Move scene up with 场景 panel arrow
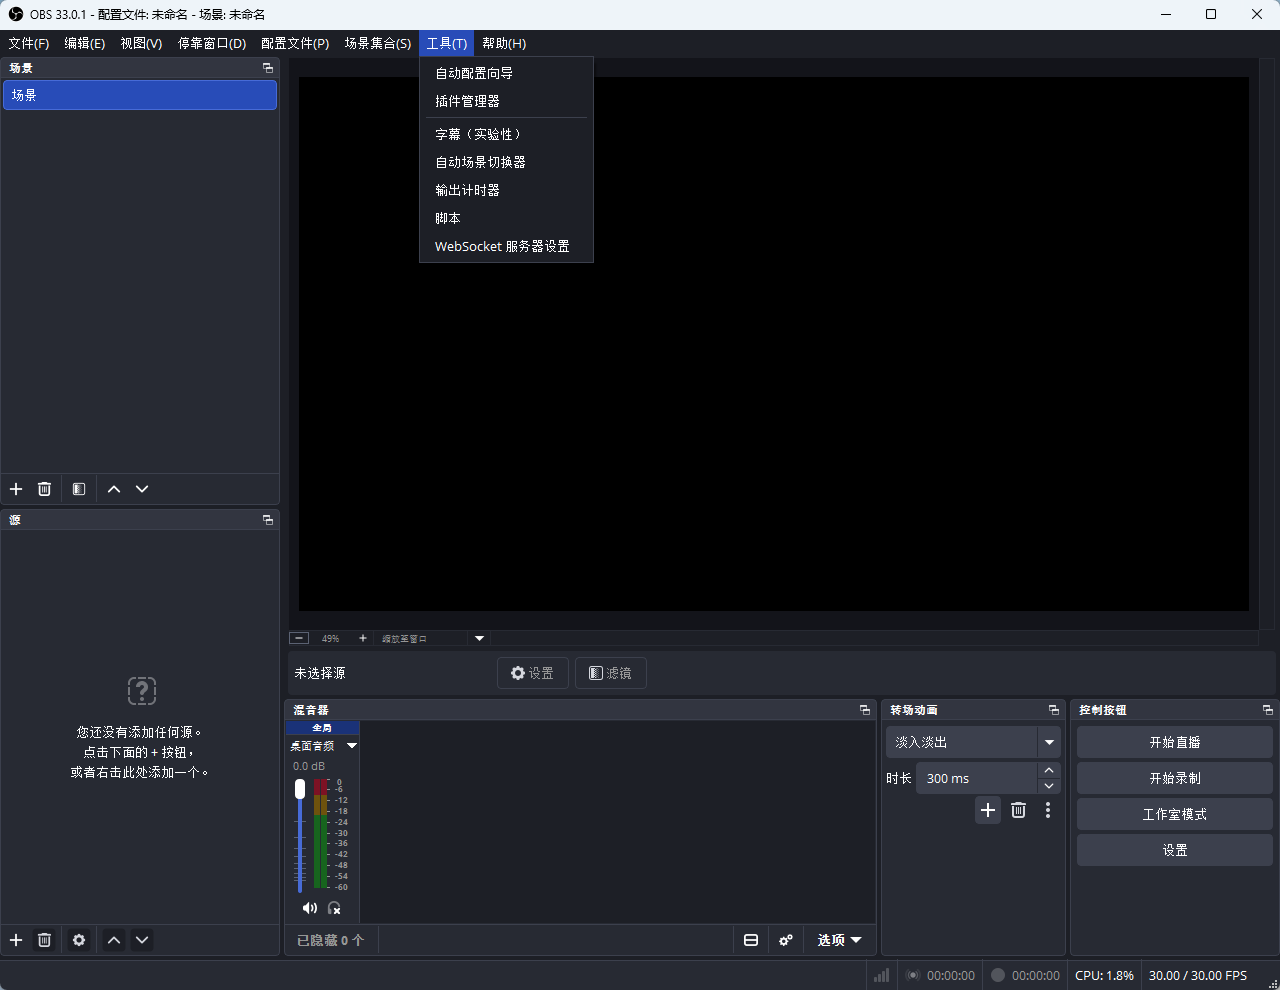 (x=114, y=489)
